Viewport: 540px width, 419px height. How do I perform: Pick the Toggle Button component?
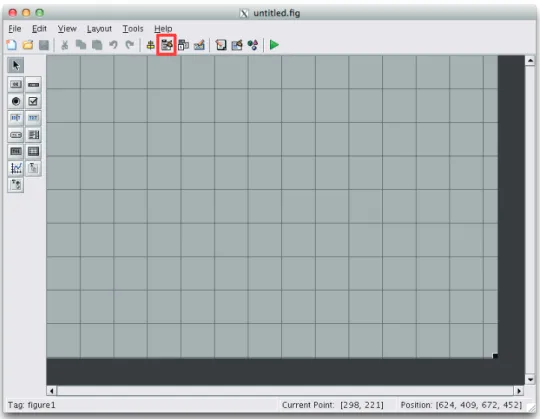(x=15, y=151)
